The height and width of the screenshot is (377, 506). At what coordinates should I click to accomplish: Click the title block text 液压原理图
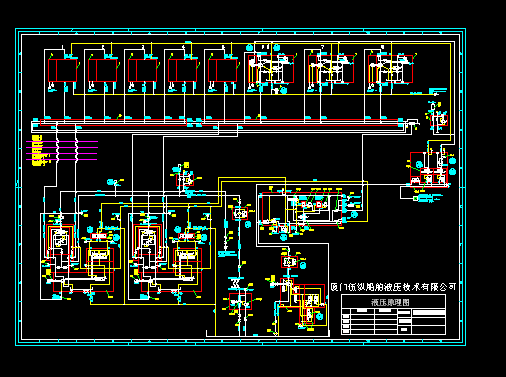click(x=390, y=302)
